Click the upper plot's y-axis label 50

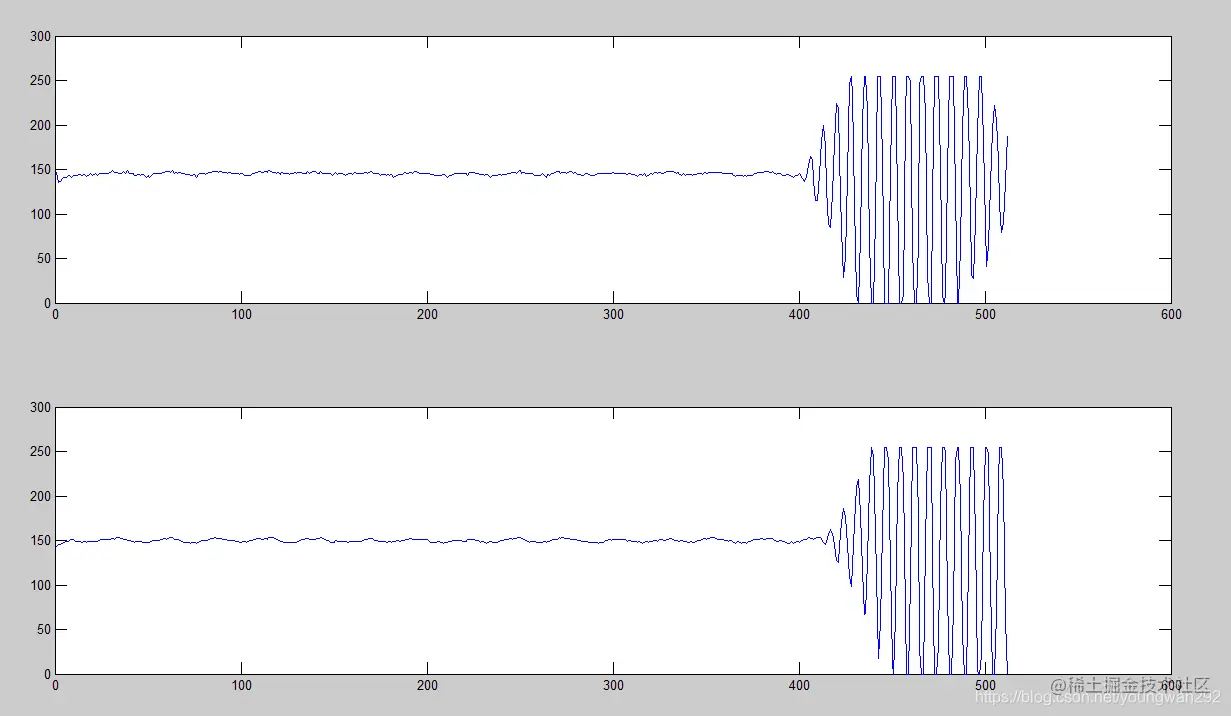(43, 259)
